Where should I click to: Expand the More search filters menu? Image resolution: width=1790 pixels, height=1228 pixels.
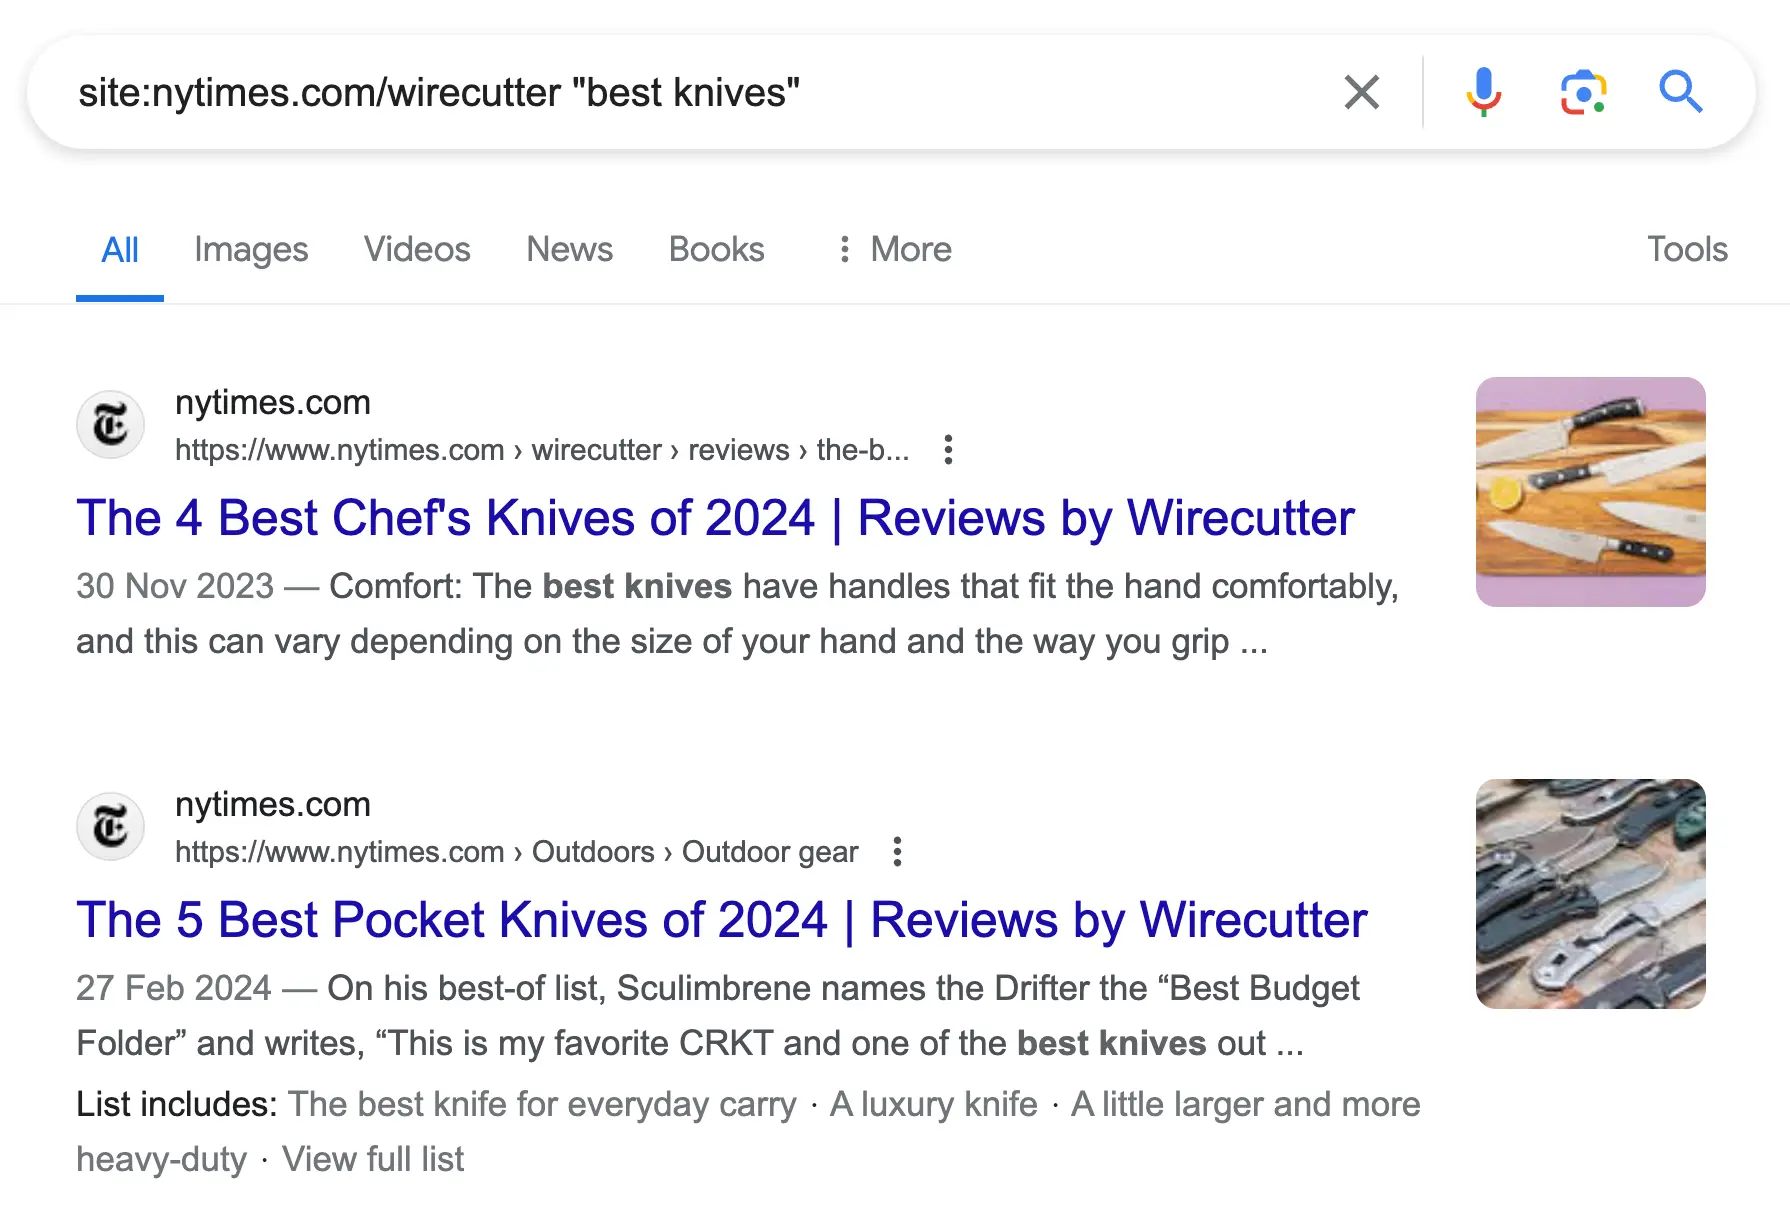pos(895,249)
